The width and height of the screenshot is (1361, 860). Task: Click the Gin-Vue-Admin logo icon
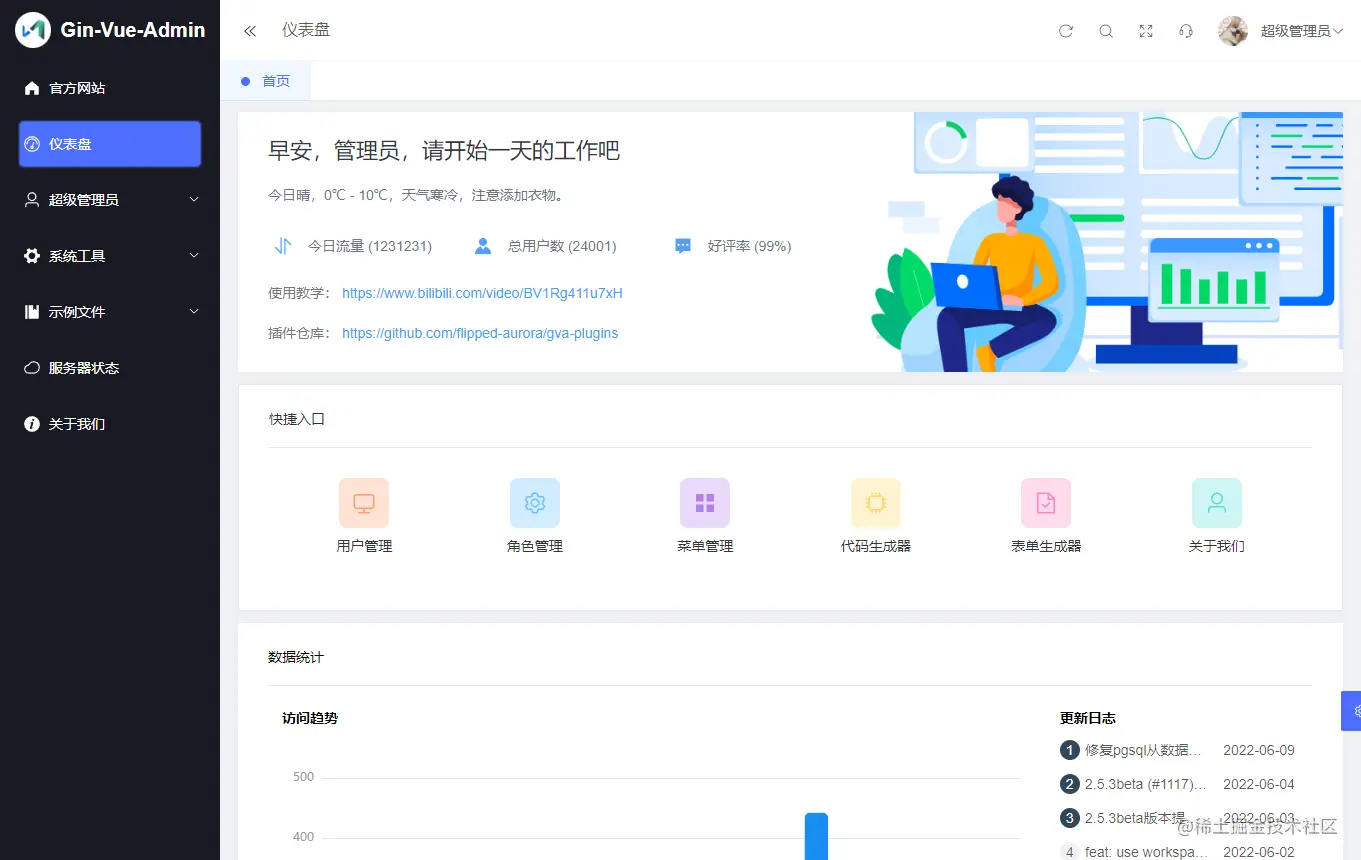pyautogui.click(x=33, y=30)
